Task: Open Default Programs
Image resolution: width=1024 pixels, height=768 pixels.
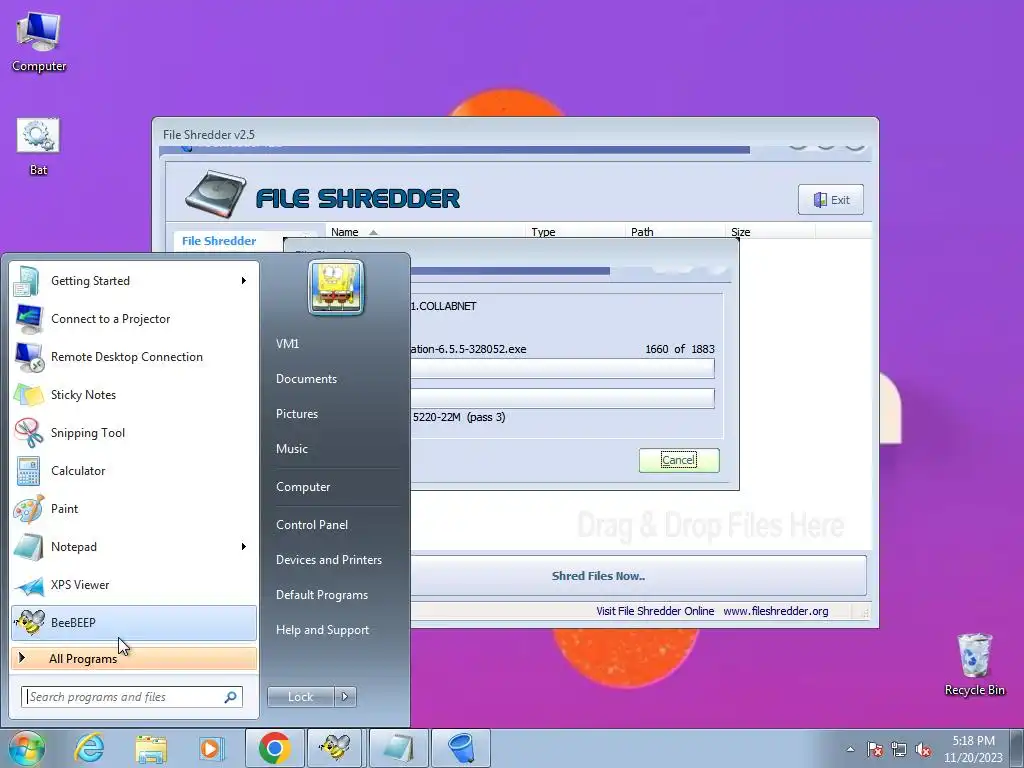Action: [322, 595]
